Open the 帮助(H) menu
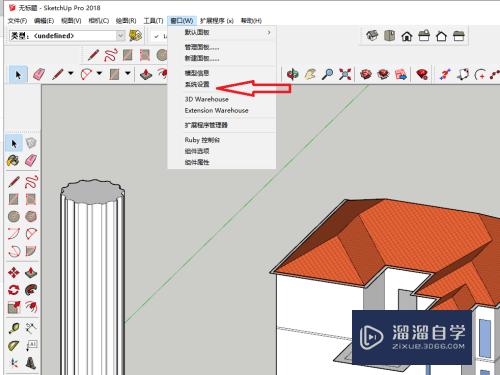The width and height of the screenshot is (500, 375). pyautogui.click(x=251, y=21)
